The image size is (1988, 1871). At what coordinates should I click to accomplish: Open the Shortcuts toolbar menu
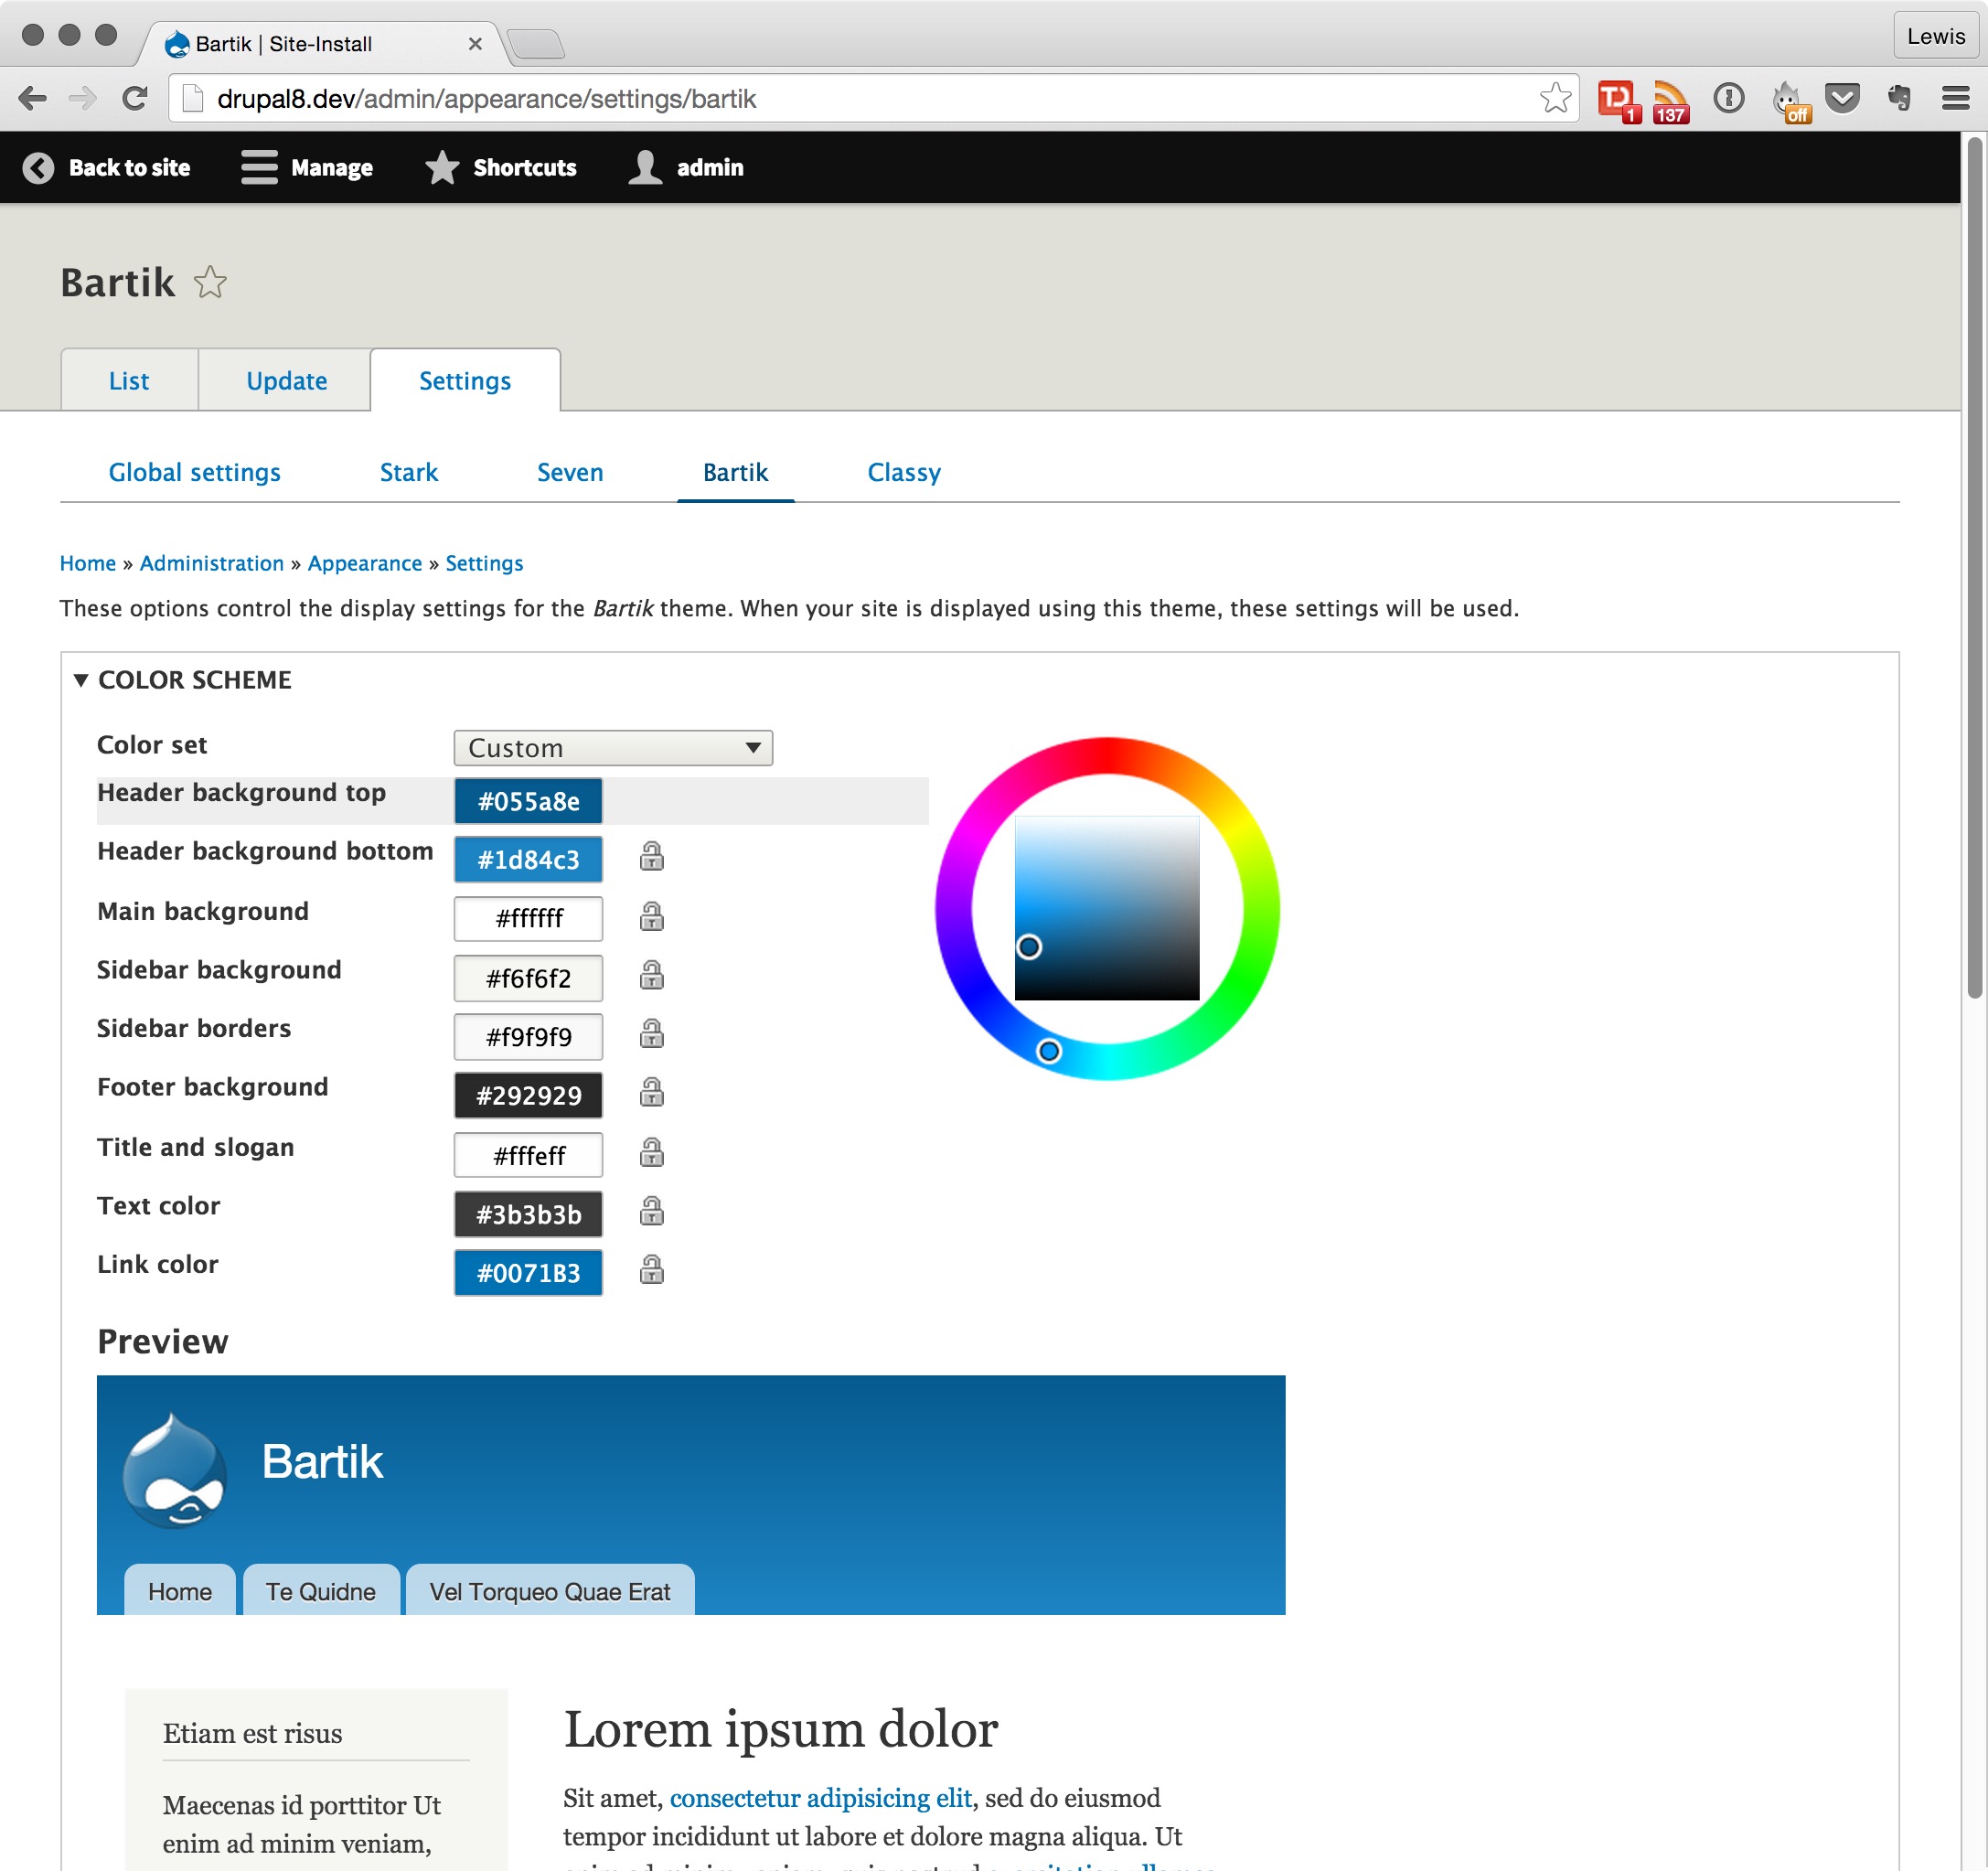point(501,168)
